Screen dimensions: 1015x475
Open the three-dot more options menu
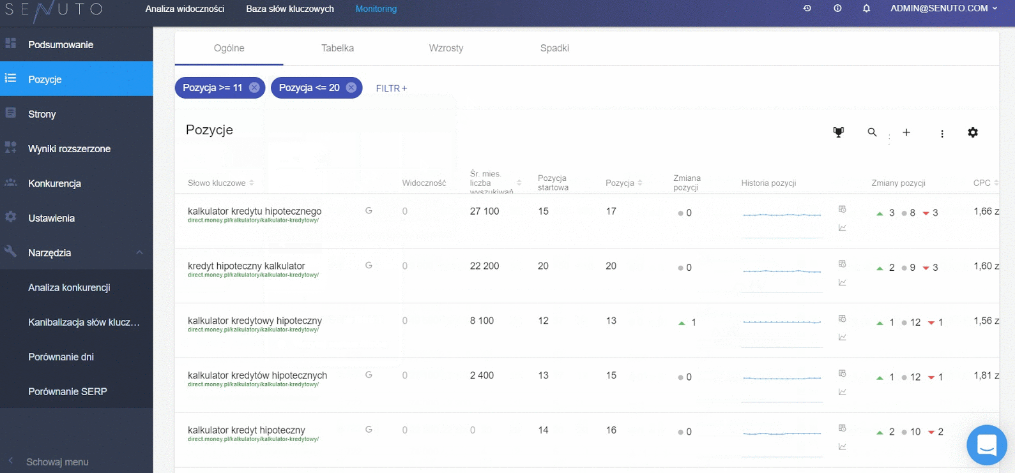(x=942, y=133)
